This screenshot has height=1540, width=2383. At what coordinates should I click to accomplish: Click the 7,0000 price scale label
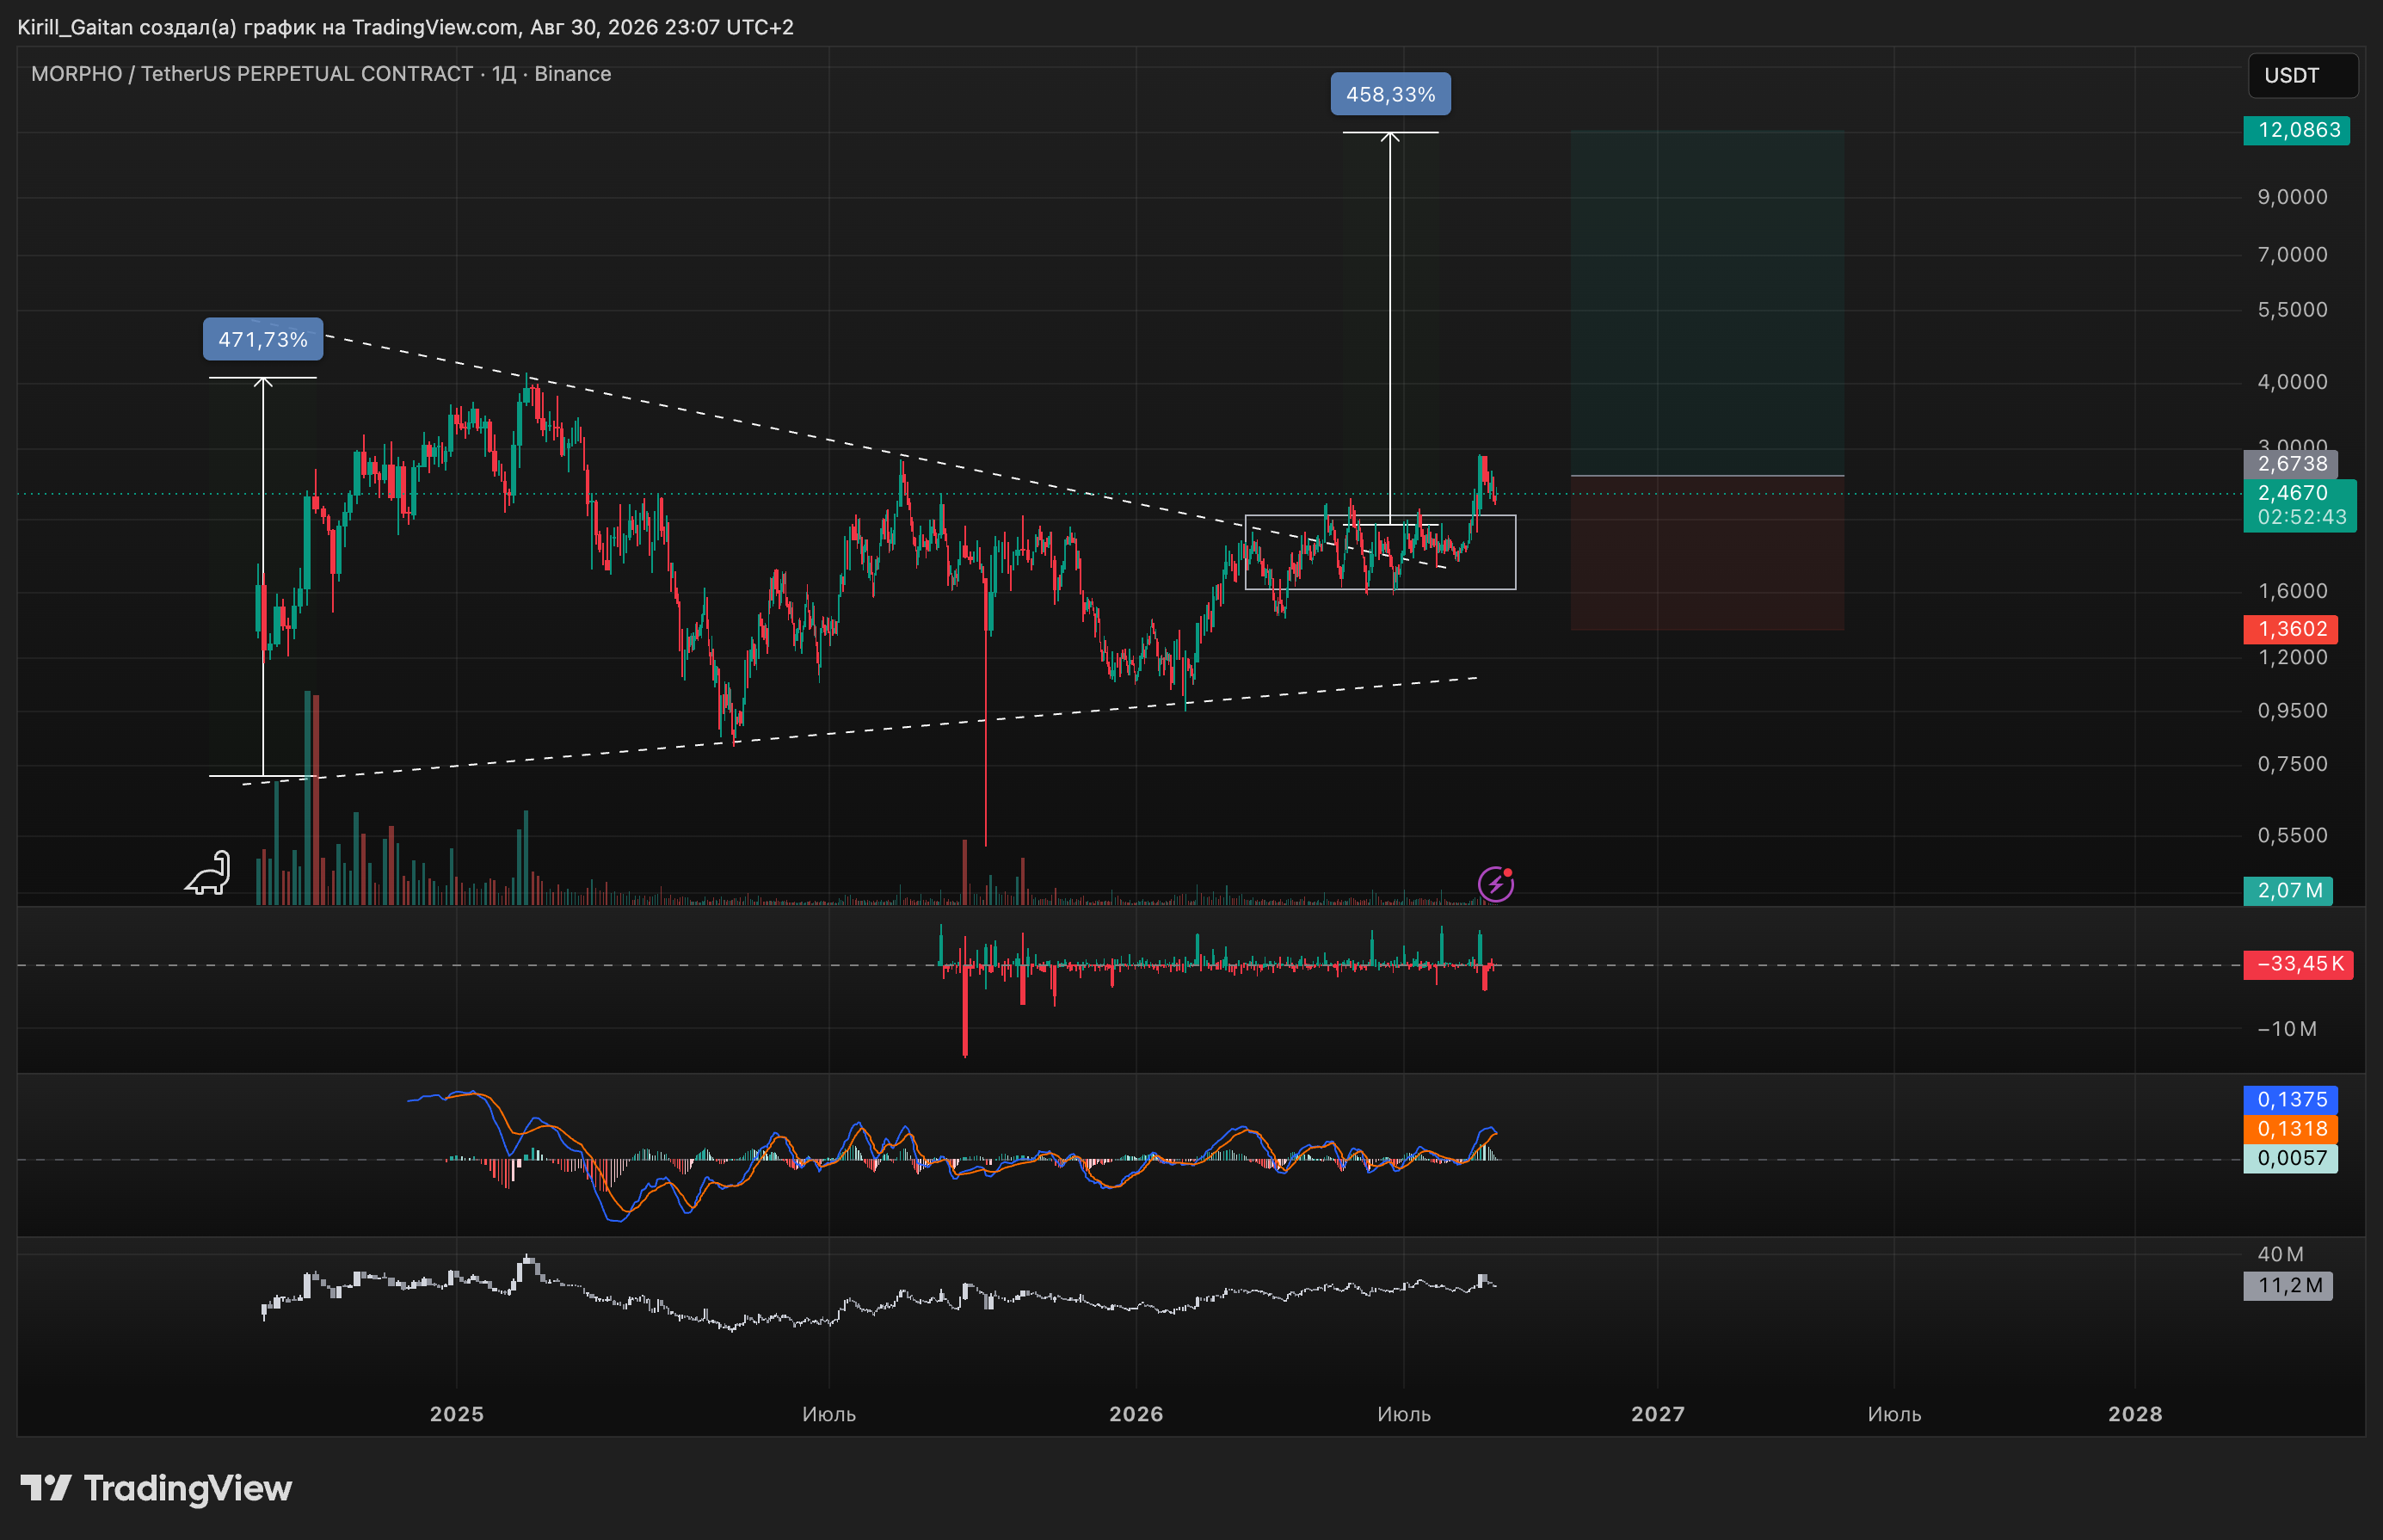coord(2292,255)
